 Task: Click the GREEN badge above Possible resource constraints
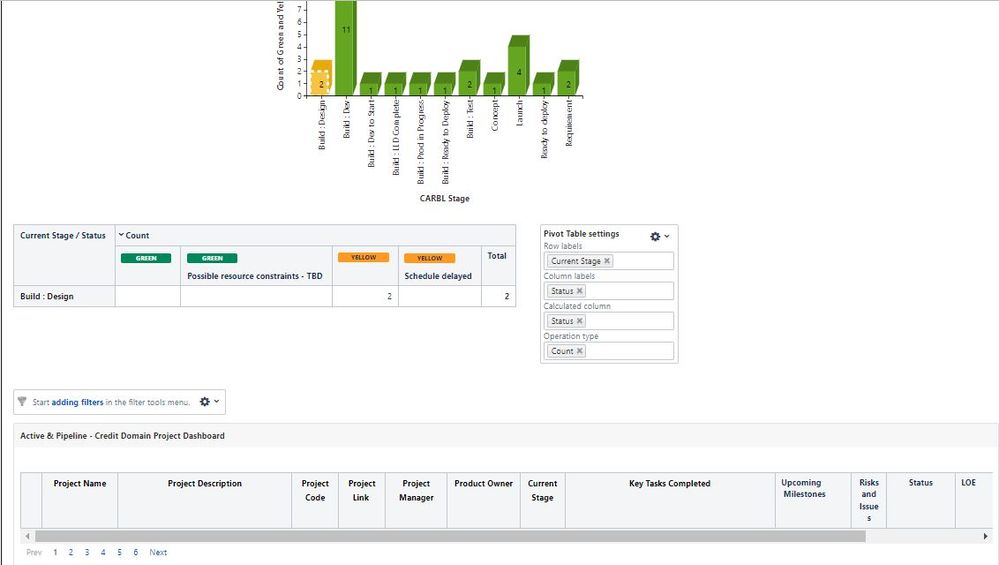[x=212, y=258]
